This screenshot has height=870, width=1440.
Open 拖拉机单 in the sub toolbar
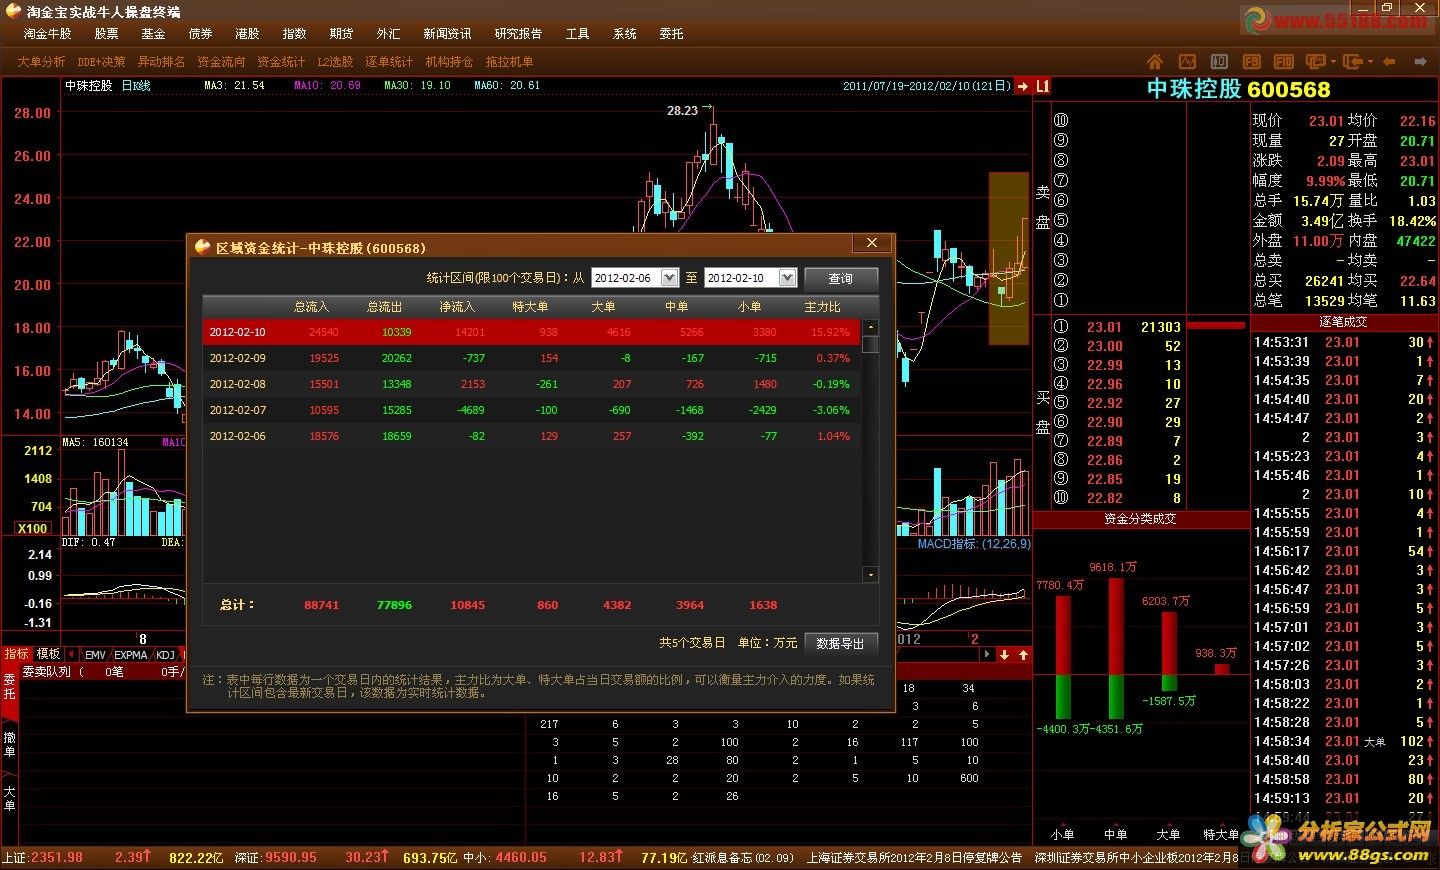509,62
